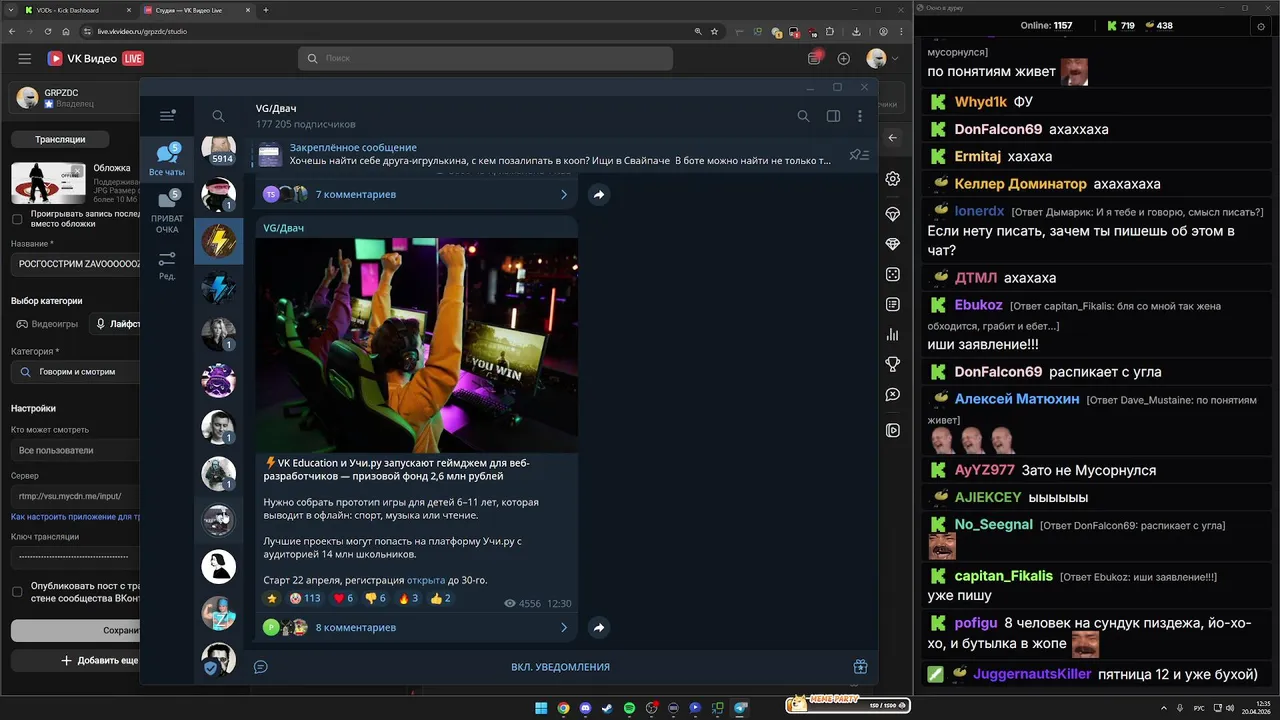Click username DonFalcon69 on 'распикает с угла' message
1280x720 pixels.
pos(998,372)
